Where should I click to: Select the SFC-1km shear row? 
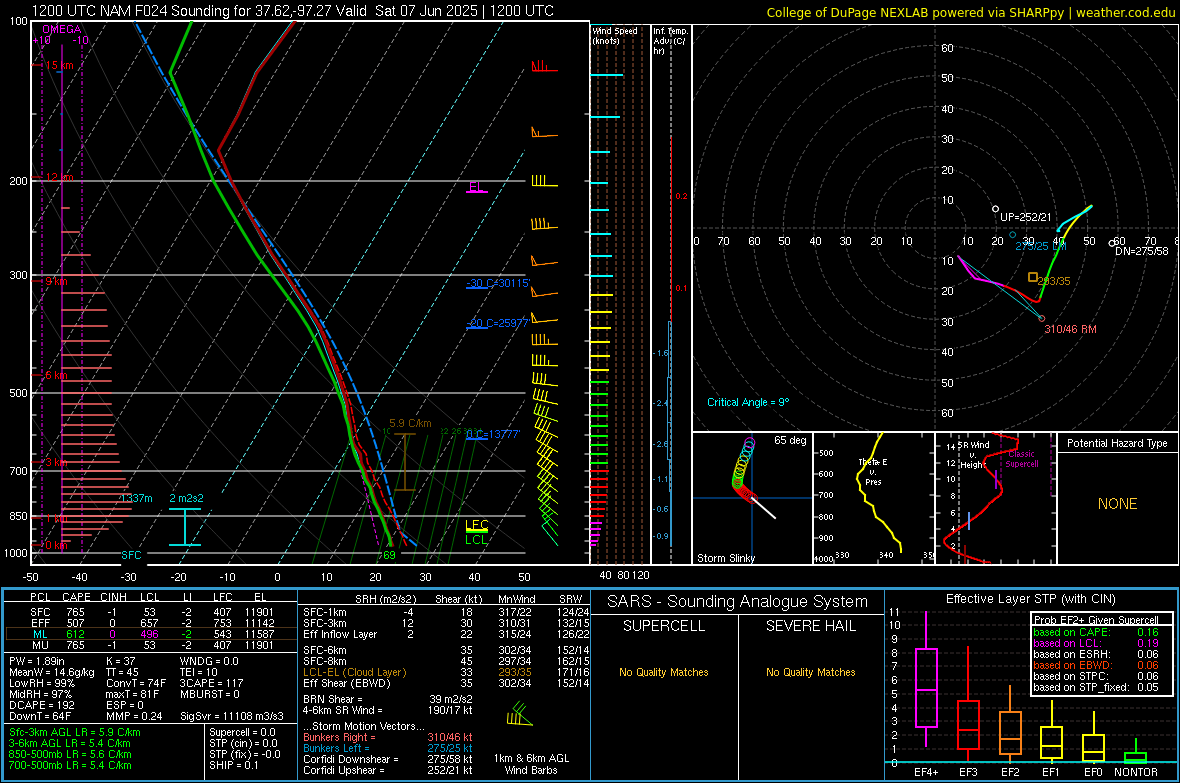pos(446,613)
